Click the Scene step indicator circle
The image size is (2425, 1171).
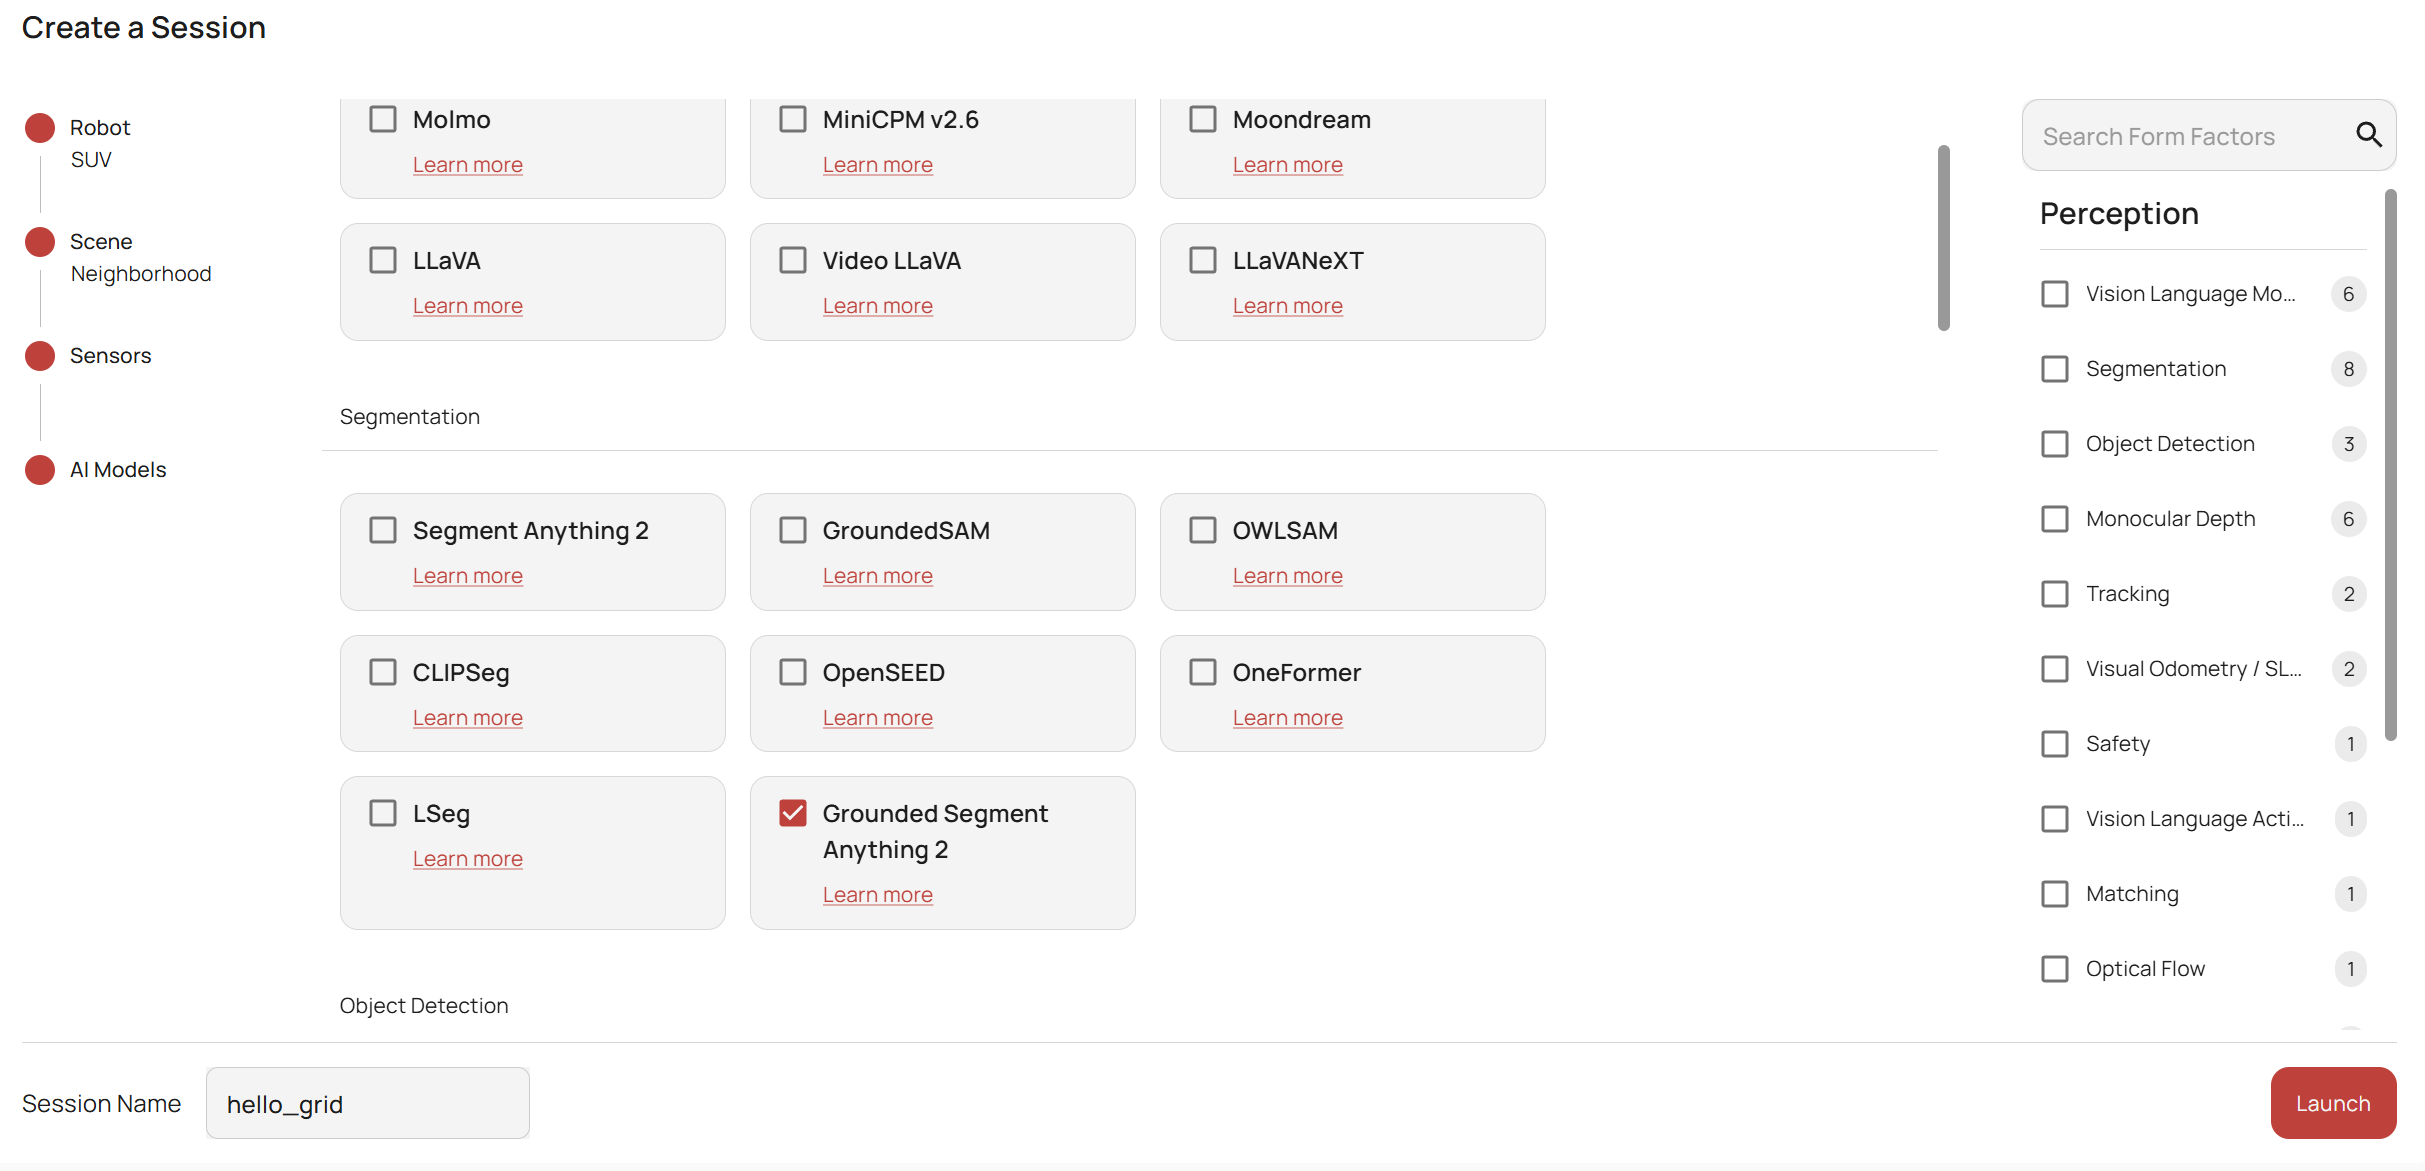point(40,241)
